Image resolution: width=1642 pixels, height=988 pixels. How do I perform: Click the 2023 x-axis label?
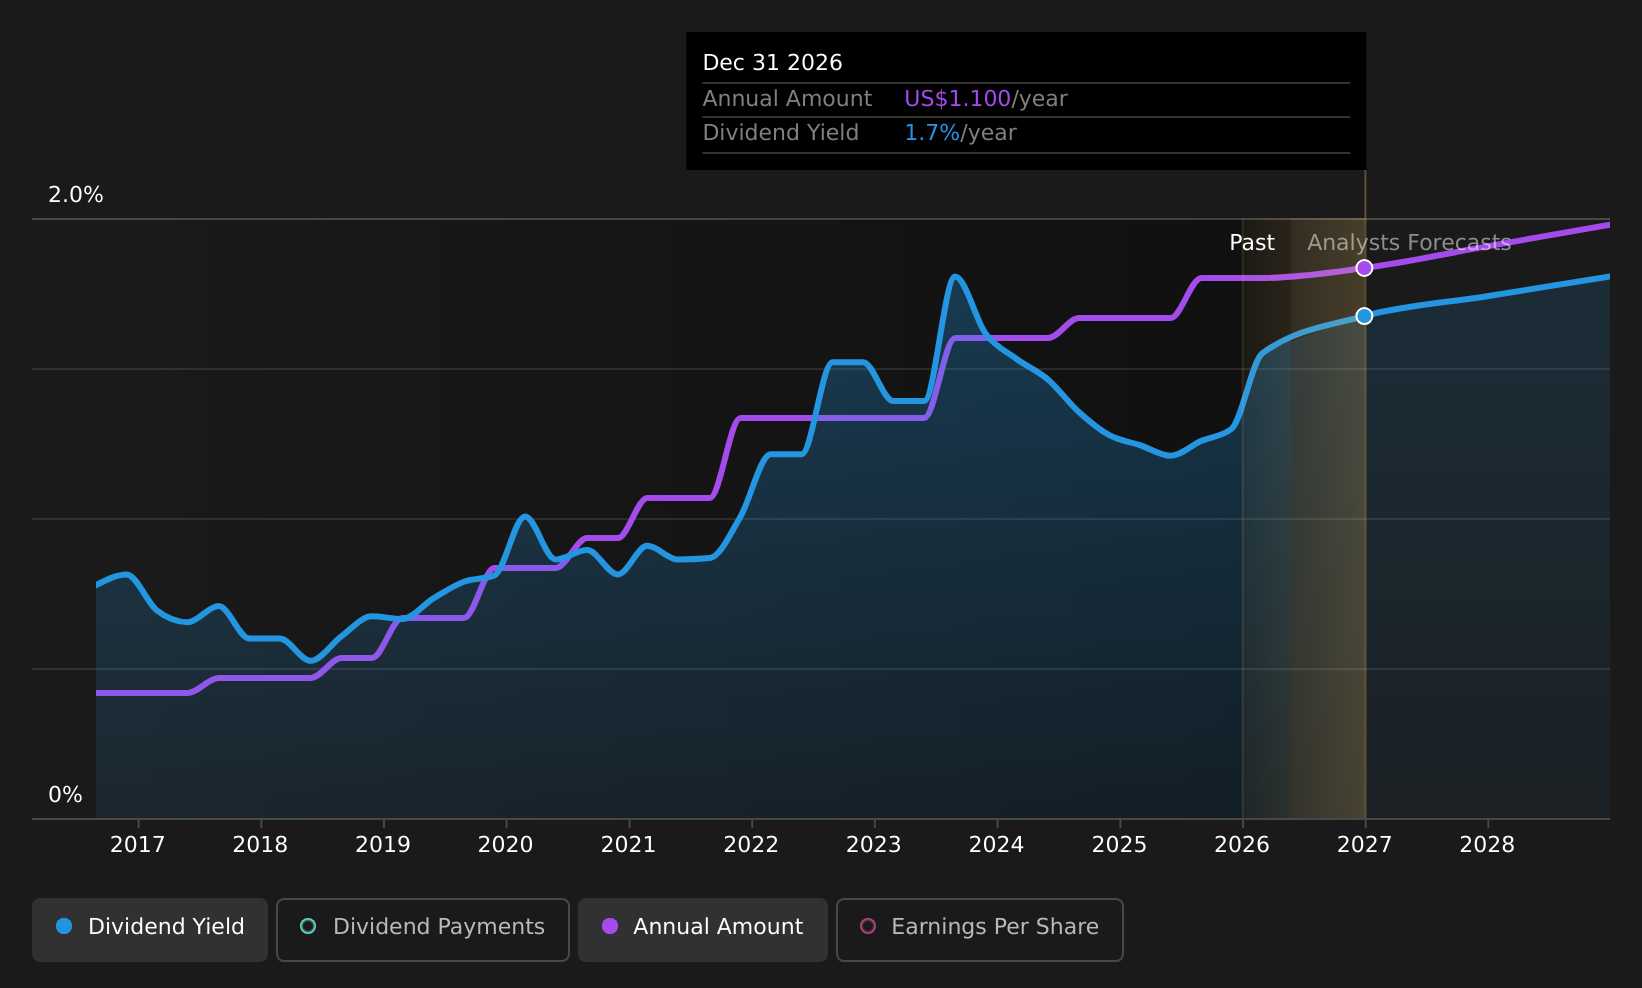874,845
